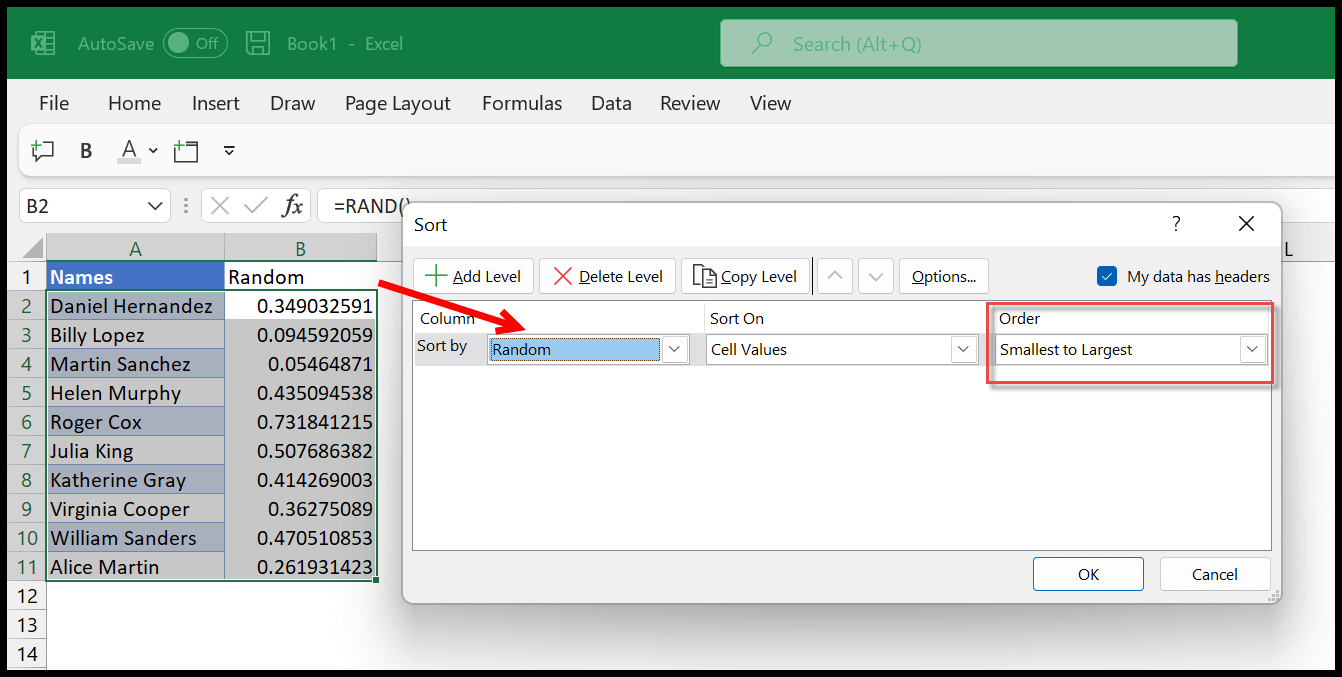Expand the Sort by column dropdown
This screenshot has width=1342, height=677.
(x=675, y=349)
